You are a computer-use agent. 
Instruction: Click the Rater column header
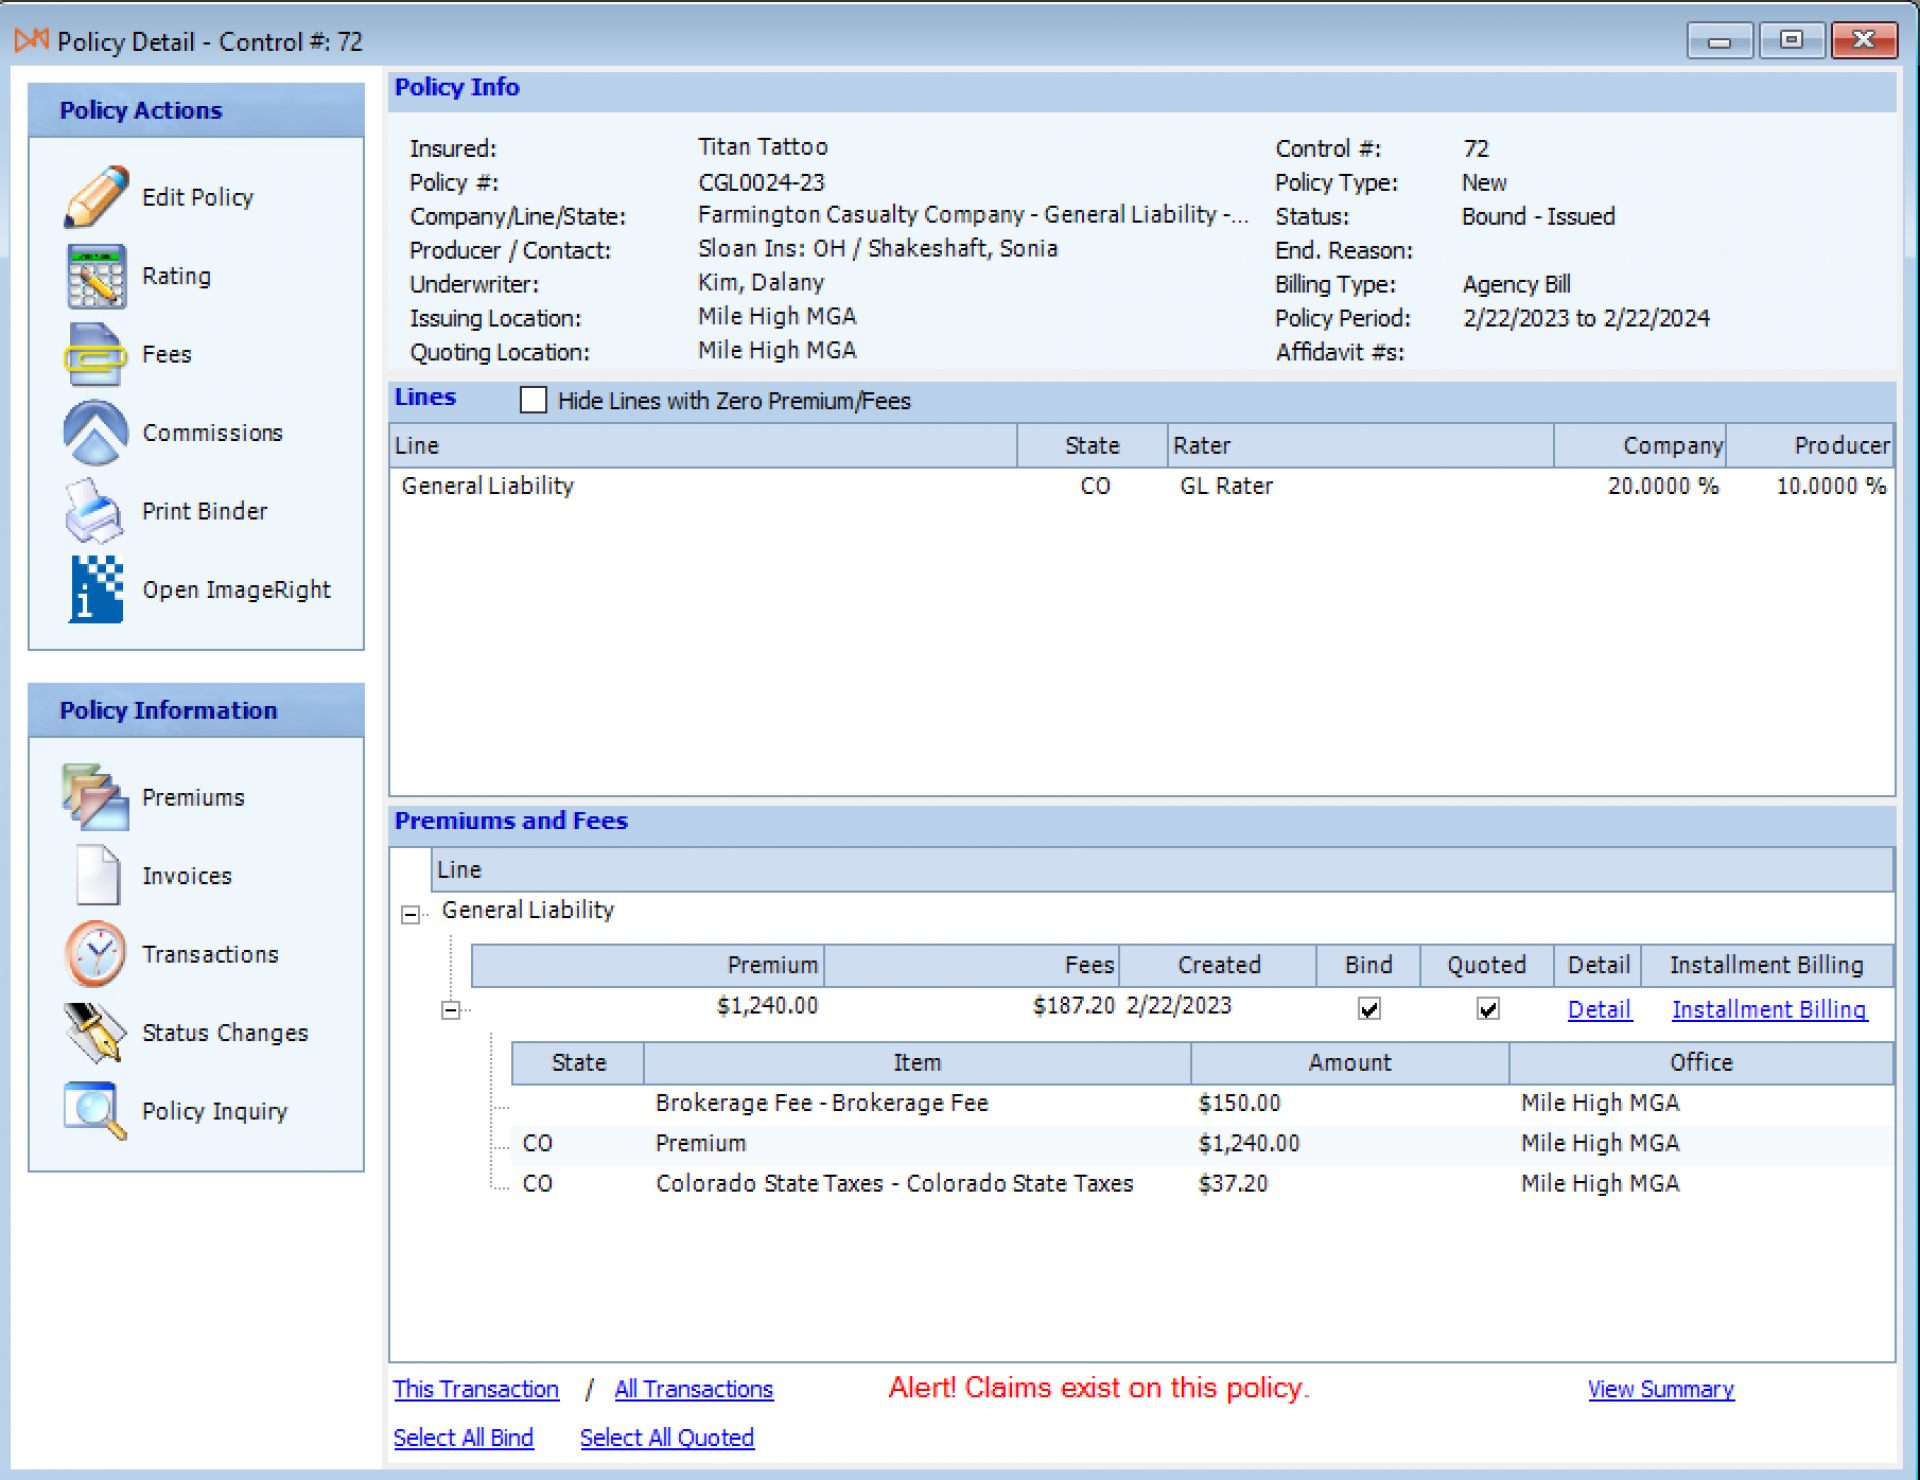pyautogui.click(x=1360, y=445)
